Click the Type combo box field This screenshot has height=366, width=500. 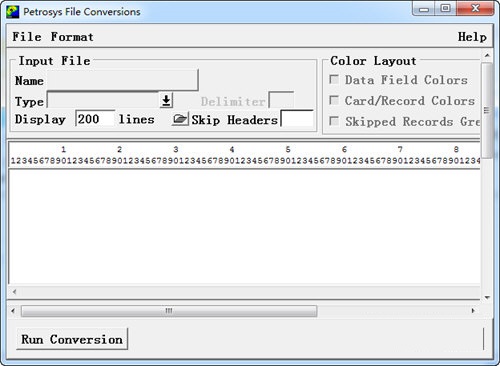[x=103, y=100]
